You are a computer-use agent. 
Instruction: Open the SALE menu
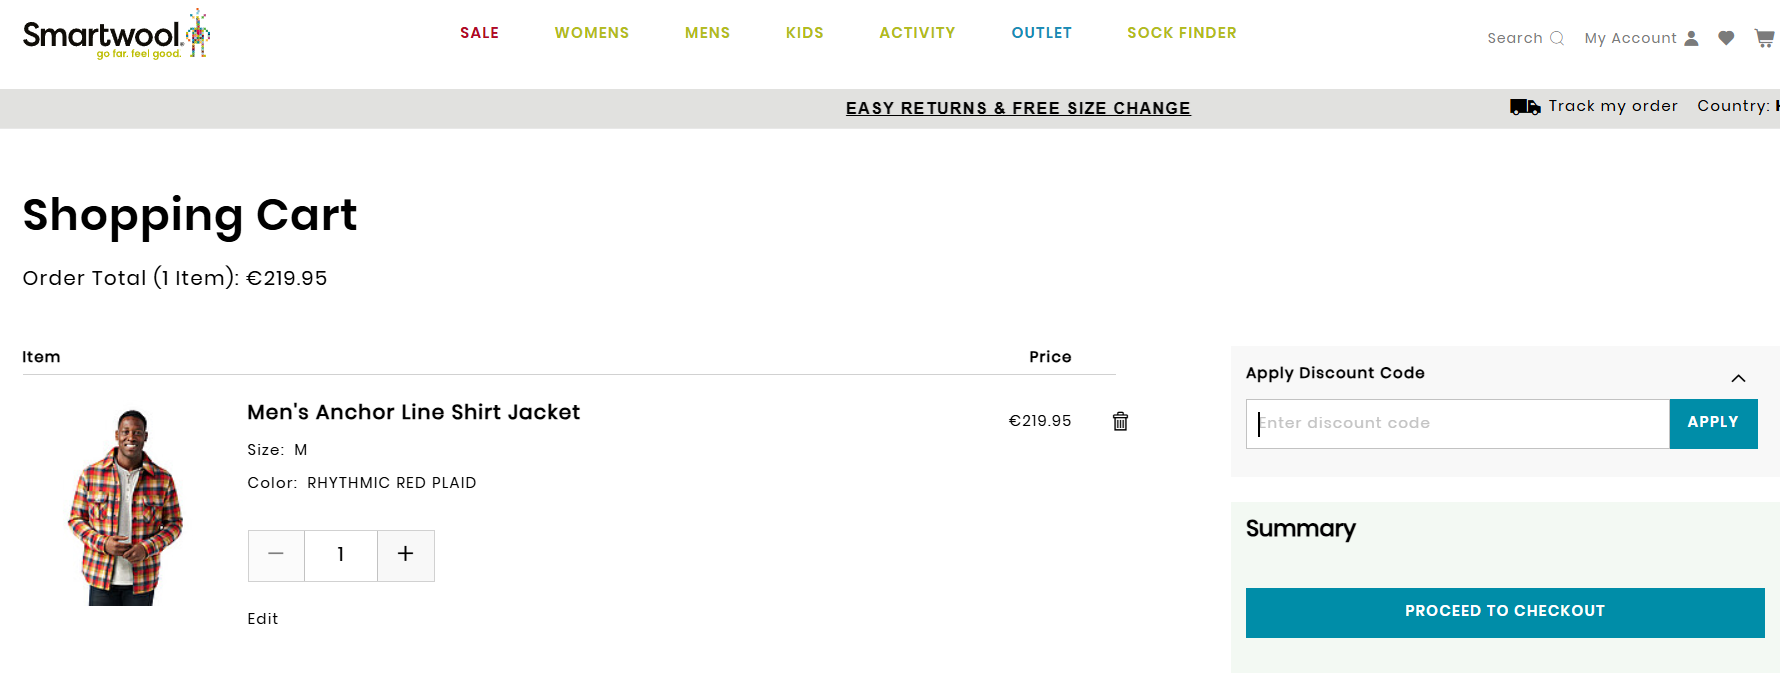[x=479, y=33]
